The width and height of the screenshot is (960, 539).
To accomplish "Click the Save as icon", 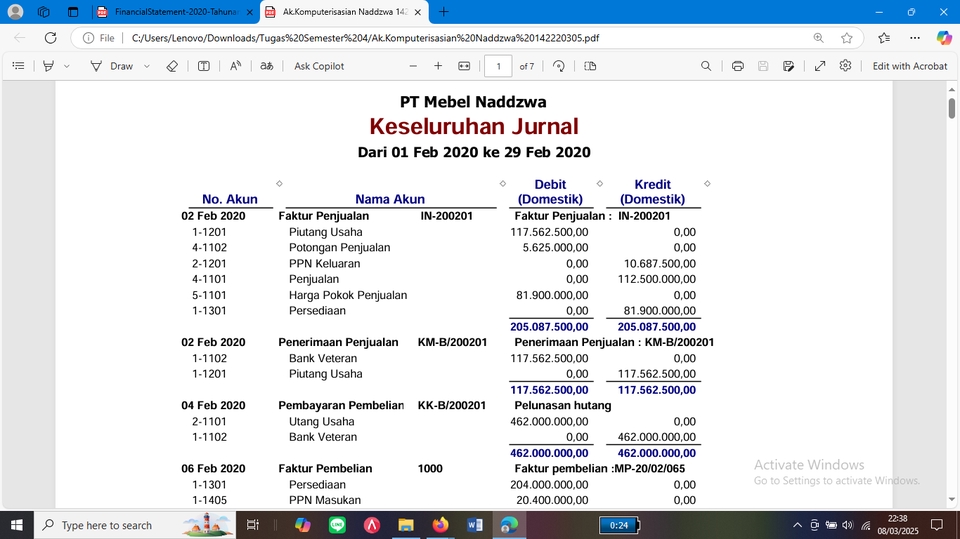I will point(789,66).
